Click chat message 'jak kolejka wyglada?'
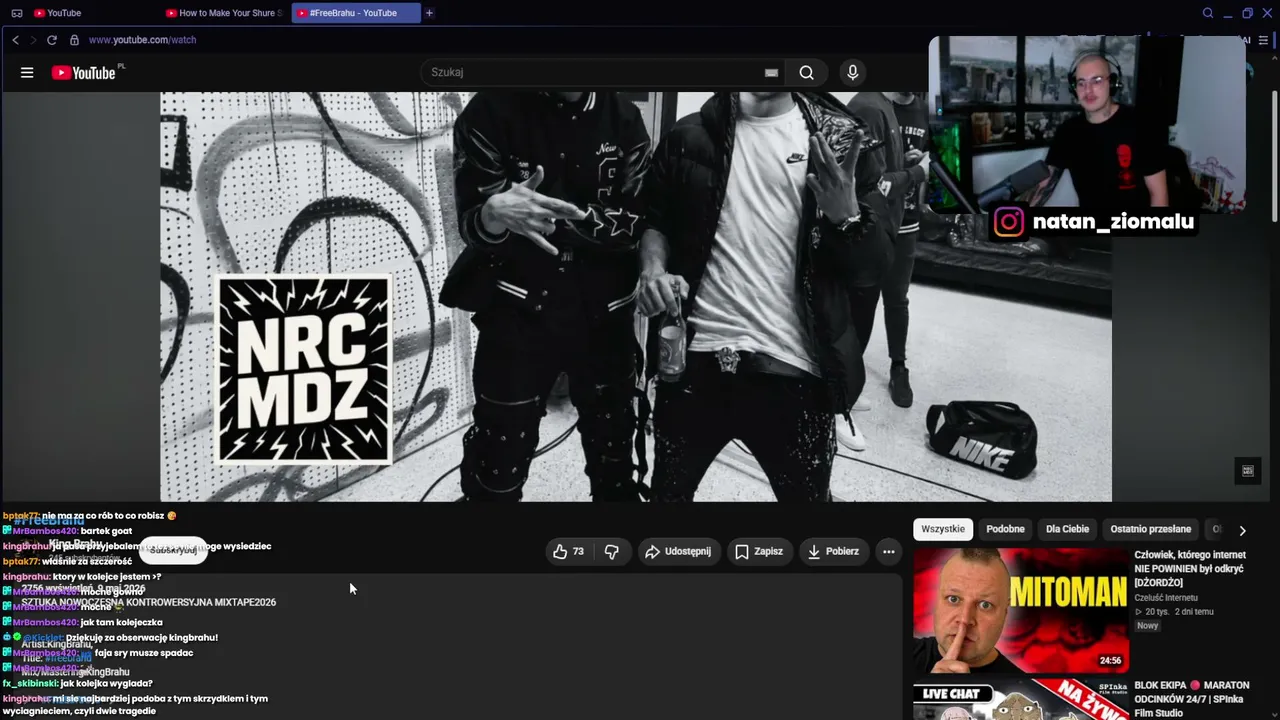This screenshot has width=1280, height=720. point(106,684)
